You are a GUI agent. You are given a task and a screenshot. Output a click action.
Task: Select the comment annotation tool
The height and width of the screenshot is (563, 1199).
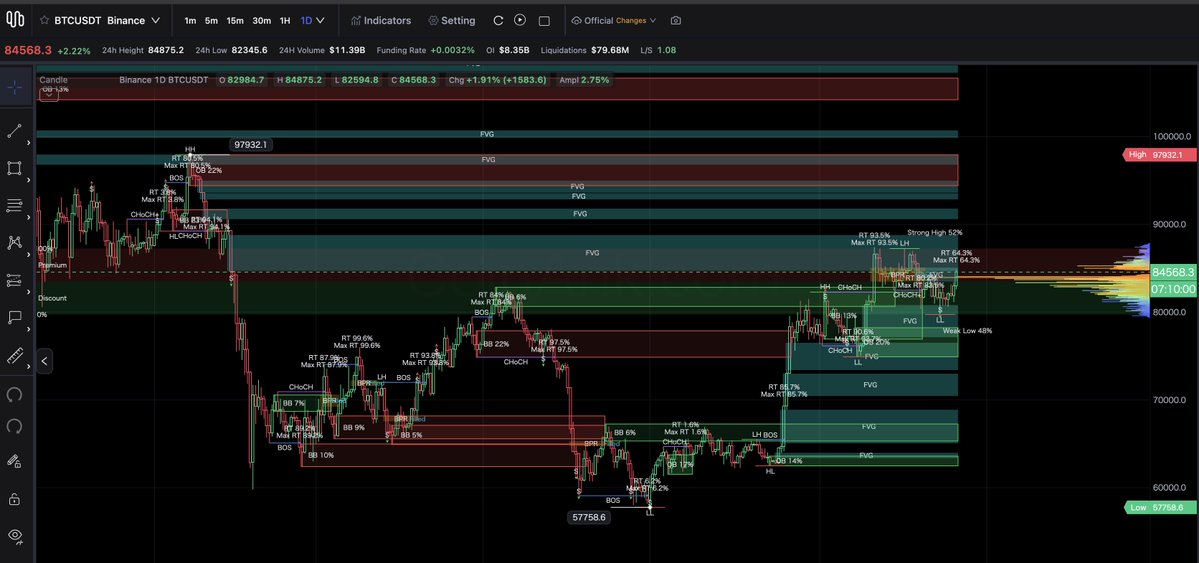14,317
